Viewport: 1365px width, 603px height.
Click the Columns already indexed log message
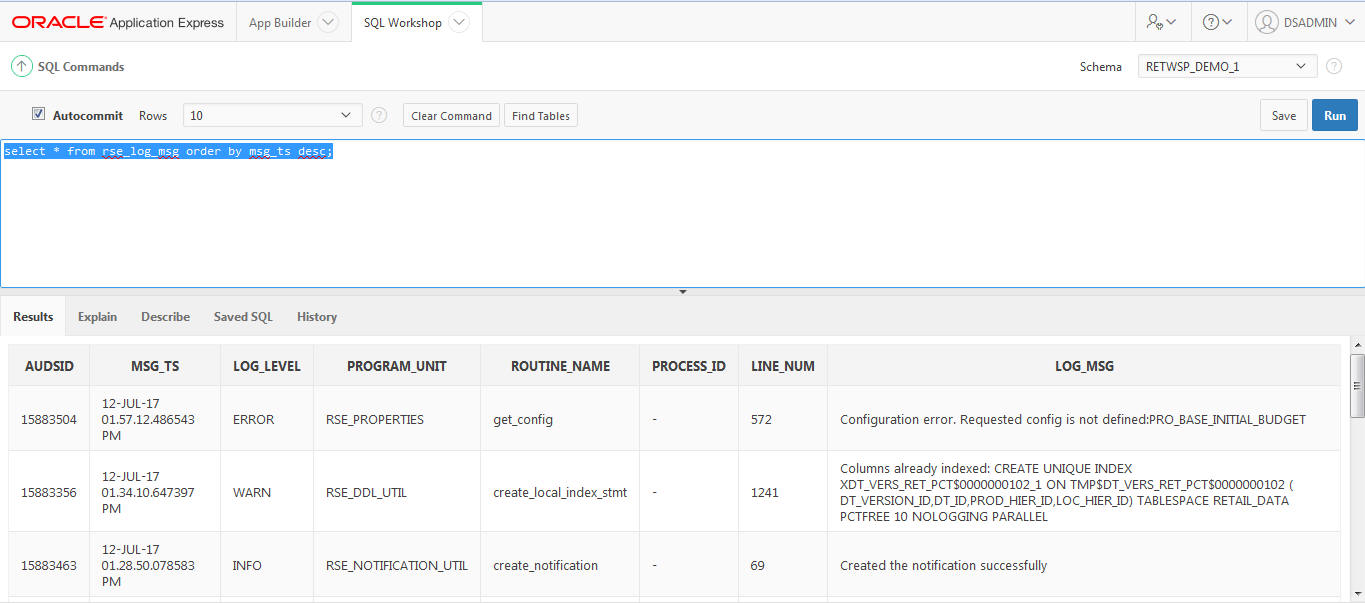point(1084,492)
